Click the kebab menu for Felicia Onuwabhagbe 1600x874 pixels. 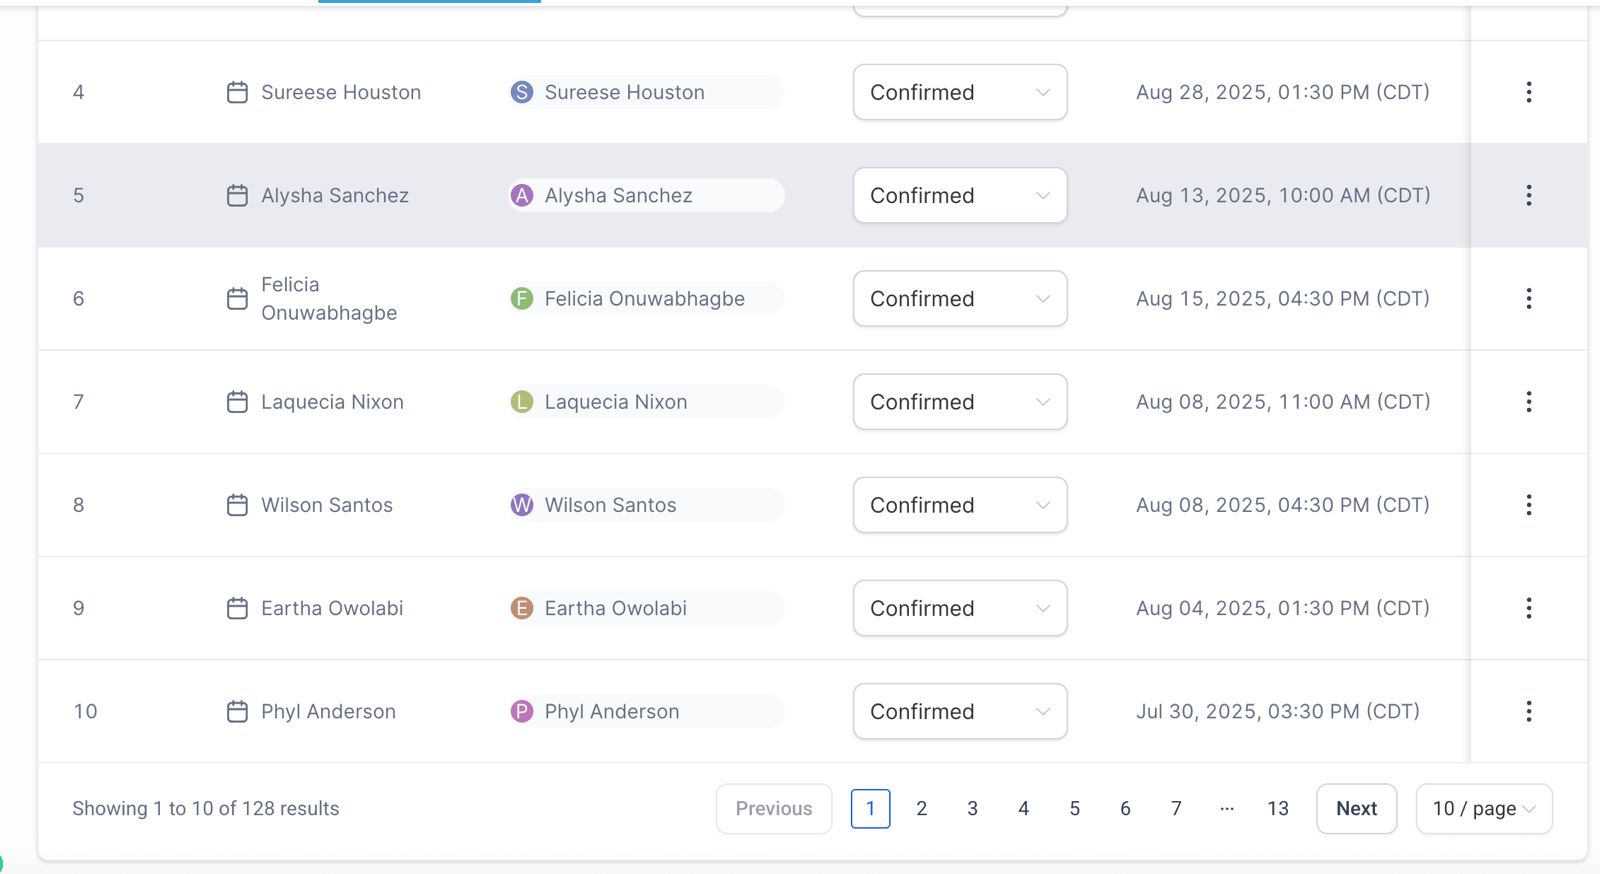1528,298
